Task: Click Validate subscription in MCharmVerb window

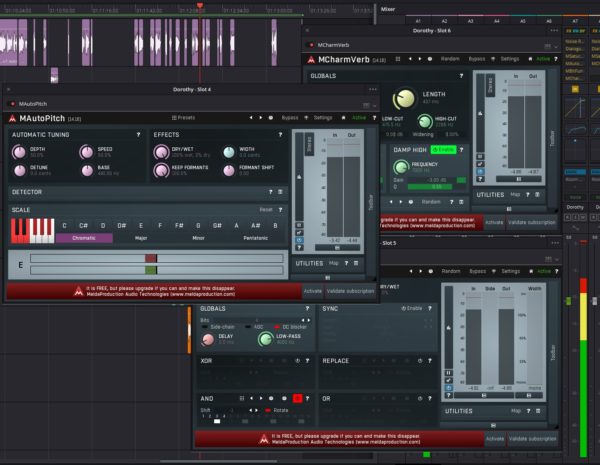Action: (532, 222)
